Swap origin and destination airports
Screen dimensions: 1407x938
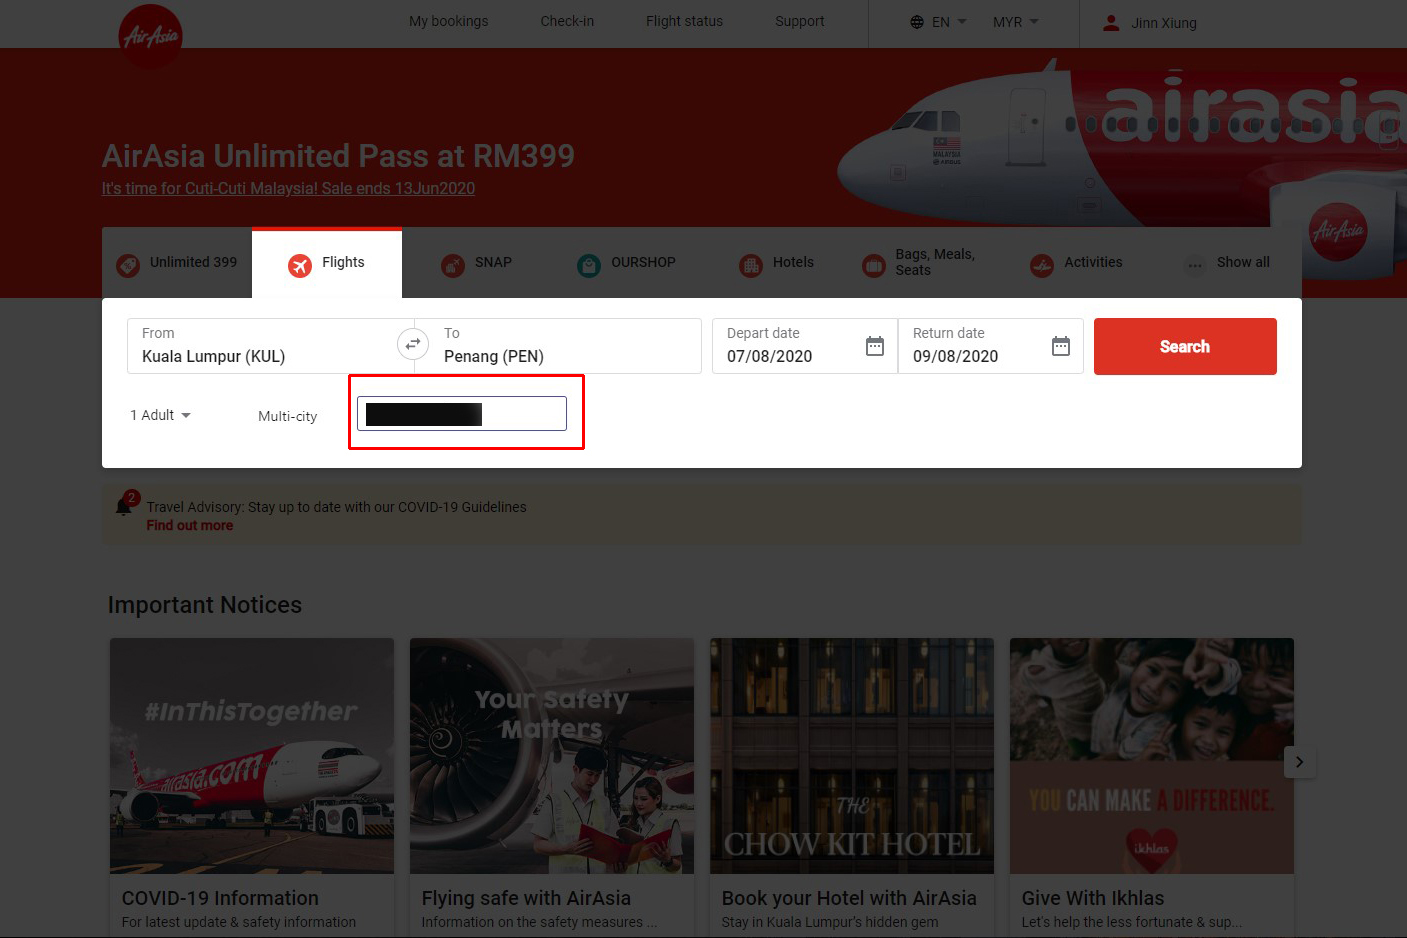413,345
